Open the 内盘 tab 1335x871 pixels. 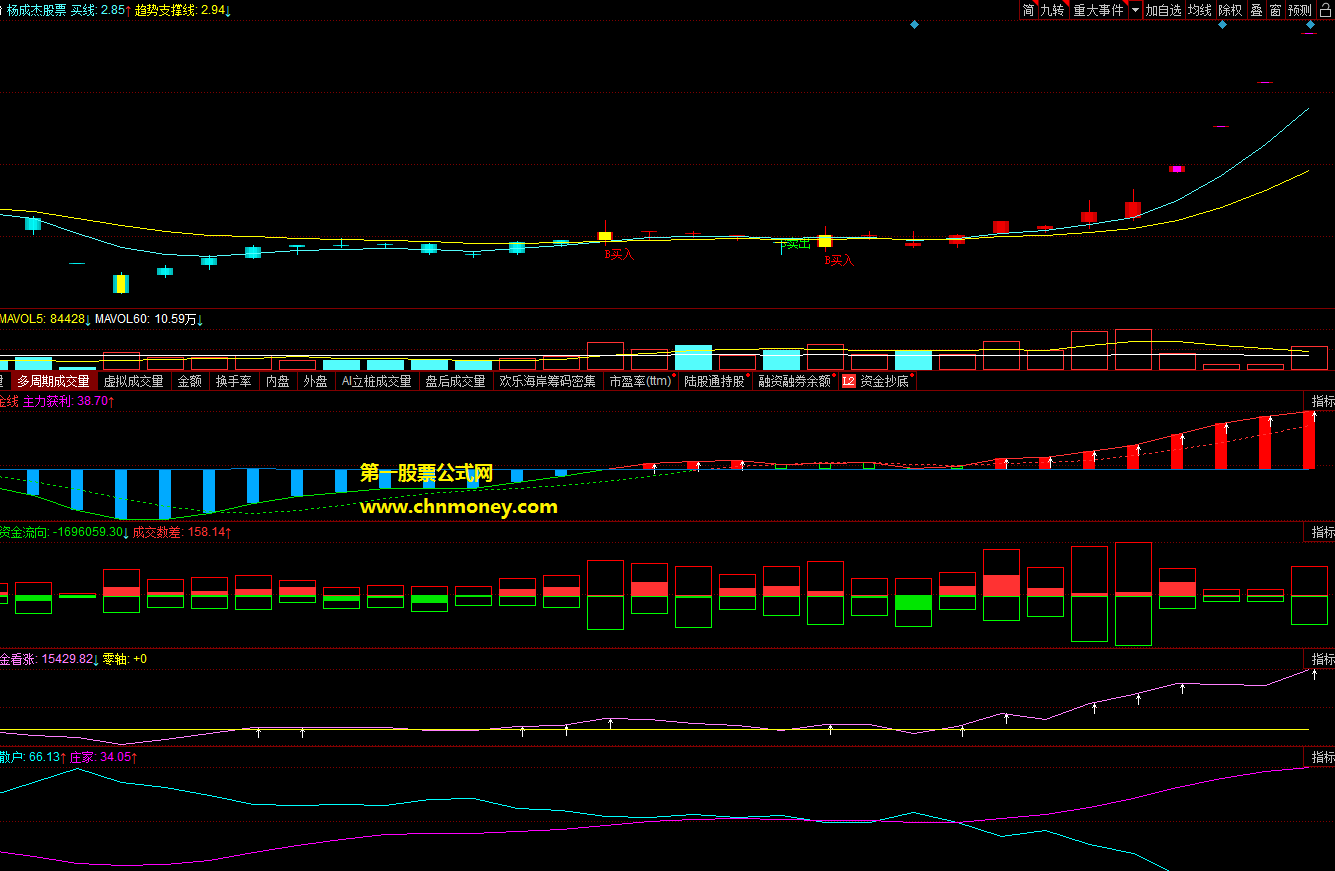[277, 381]
